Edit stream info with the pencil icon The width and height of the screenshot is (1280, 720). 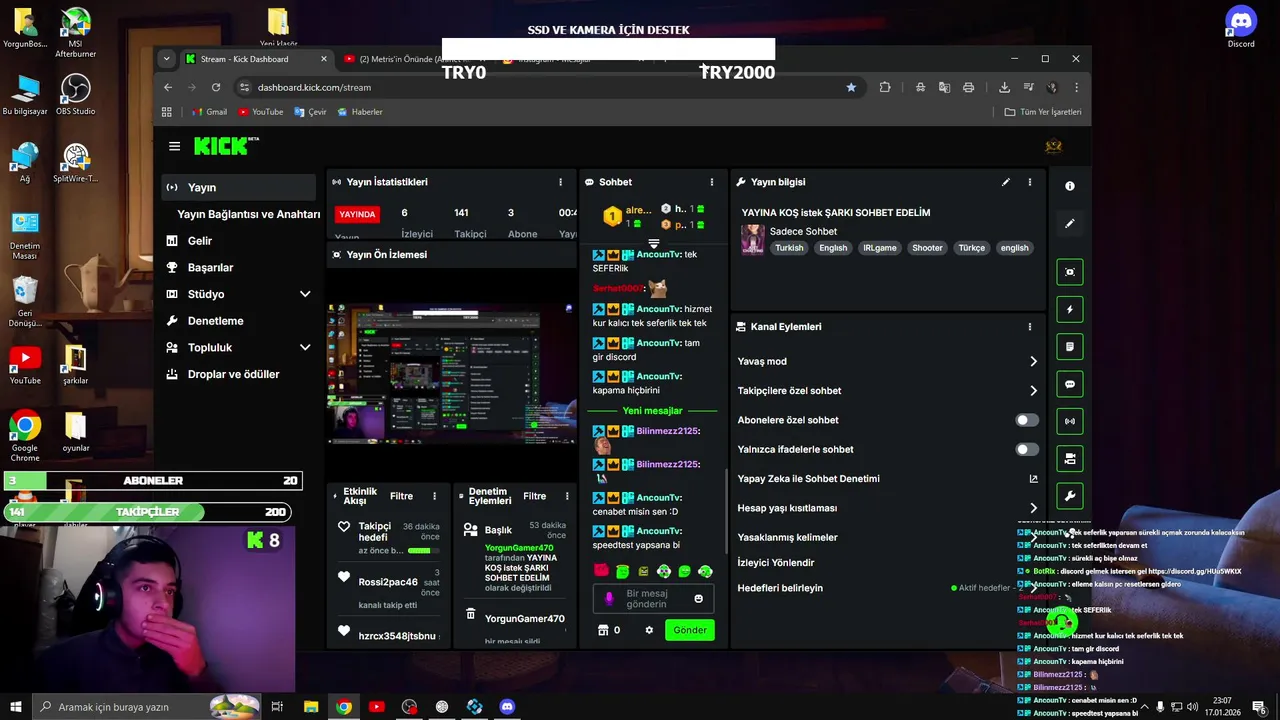pos(1006,182)
